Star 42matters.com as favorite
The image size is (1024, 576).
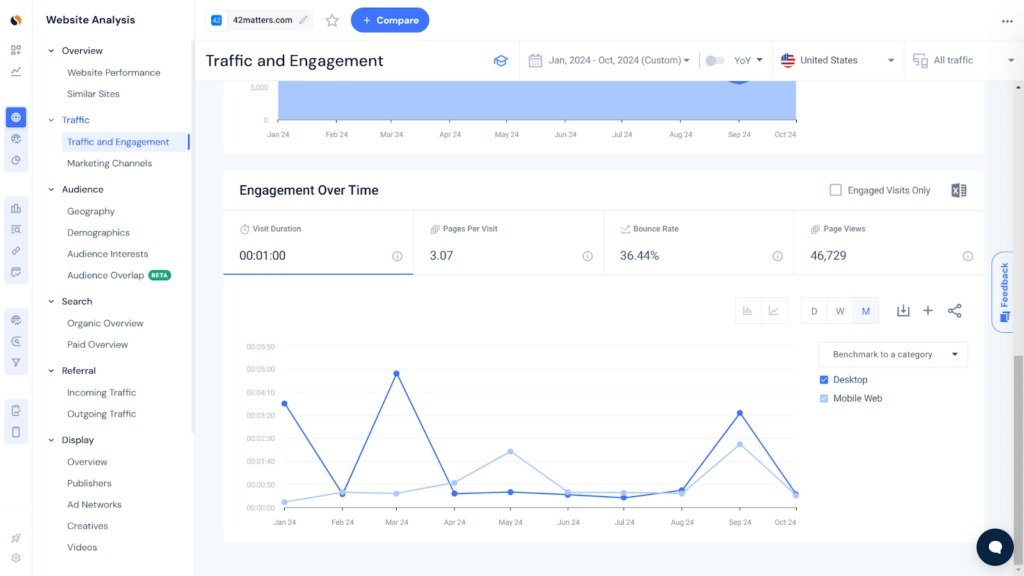332,20
